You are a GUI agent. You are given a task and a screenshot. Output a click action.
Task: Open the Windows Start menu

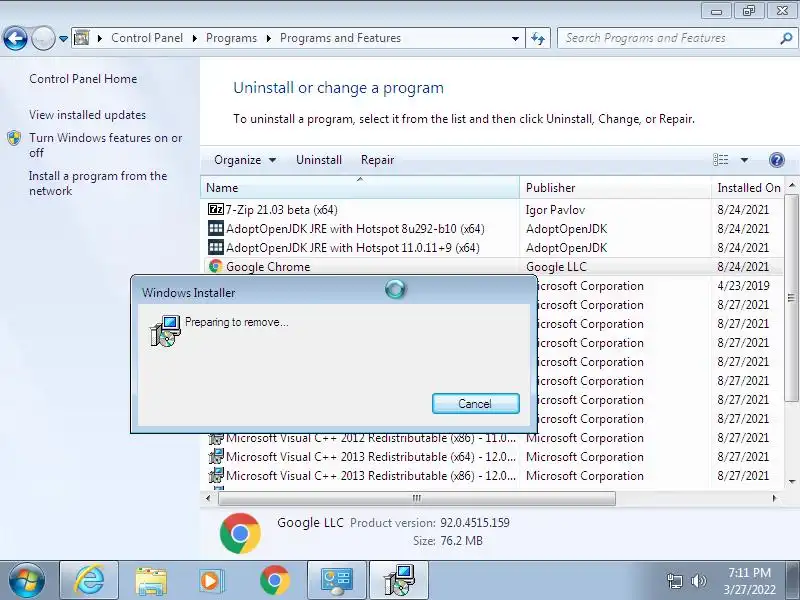pos(26,581)
